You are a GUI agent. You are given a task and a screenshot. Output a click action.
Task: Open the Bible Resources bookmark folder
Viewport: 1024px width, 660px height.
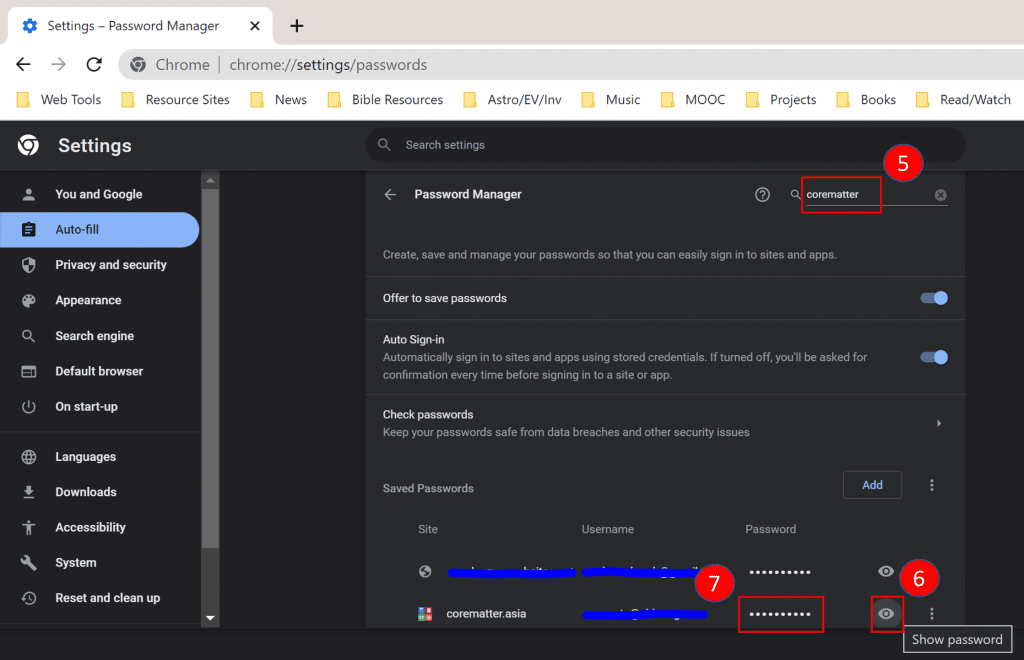point(385,100)
